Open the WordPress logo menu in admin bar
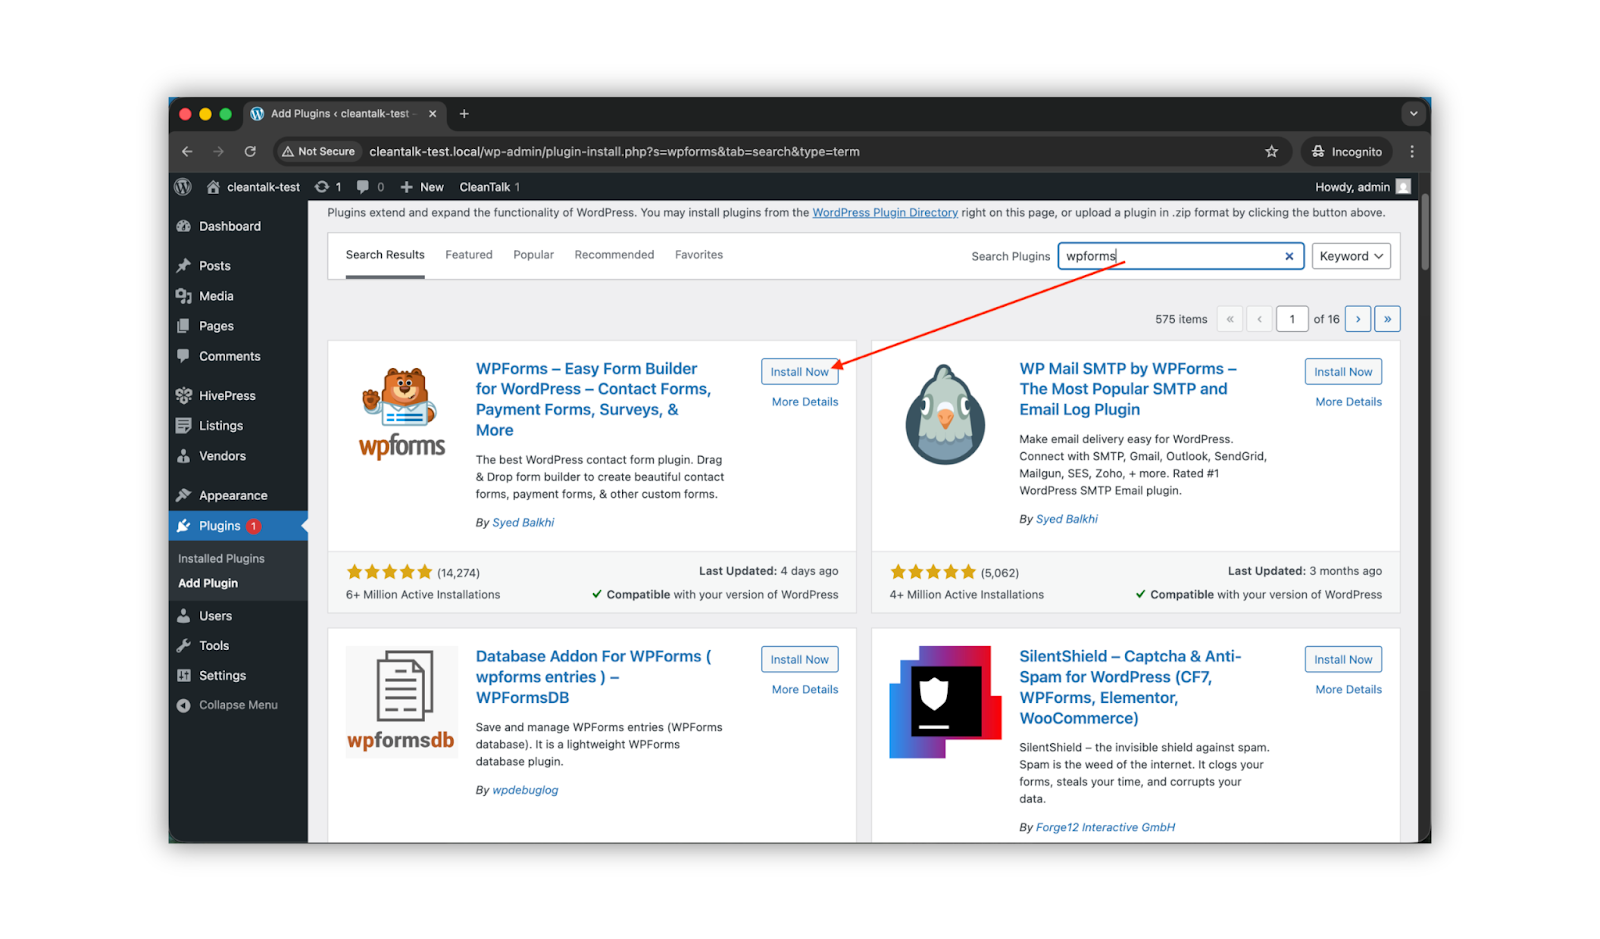Viewport: 1600px width, 939px height. pos(183,187)
